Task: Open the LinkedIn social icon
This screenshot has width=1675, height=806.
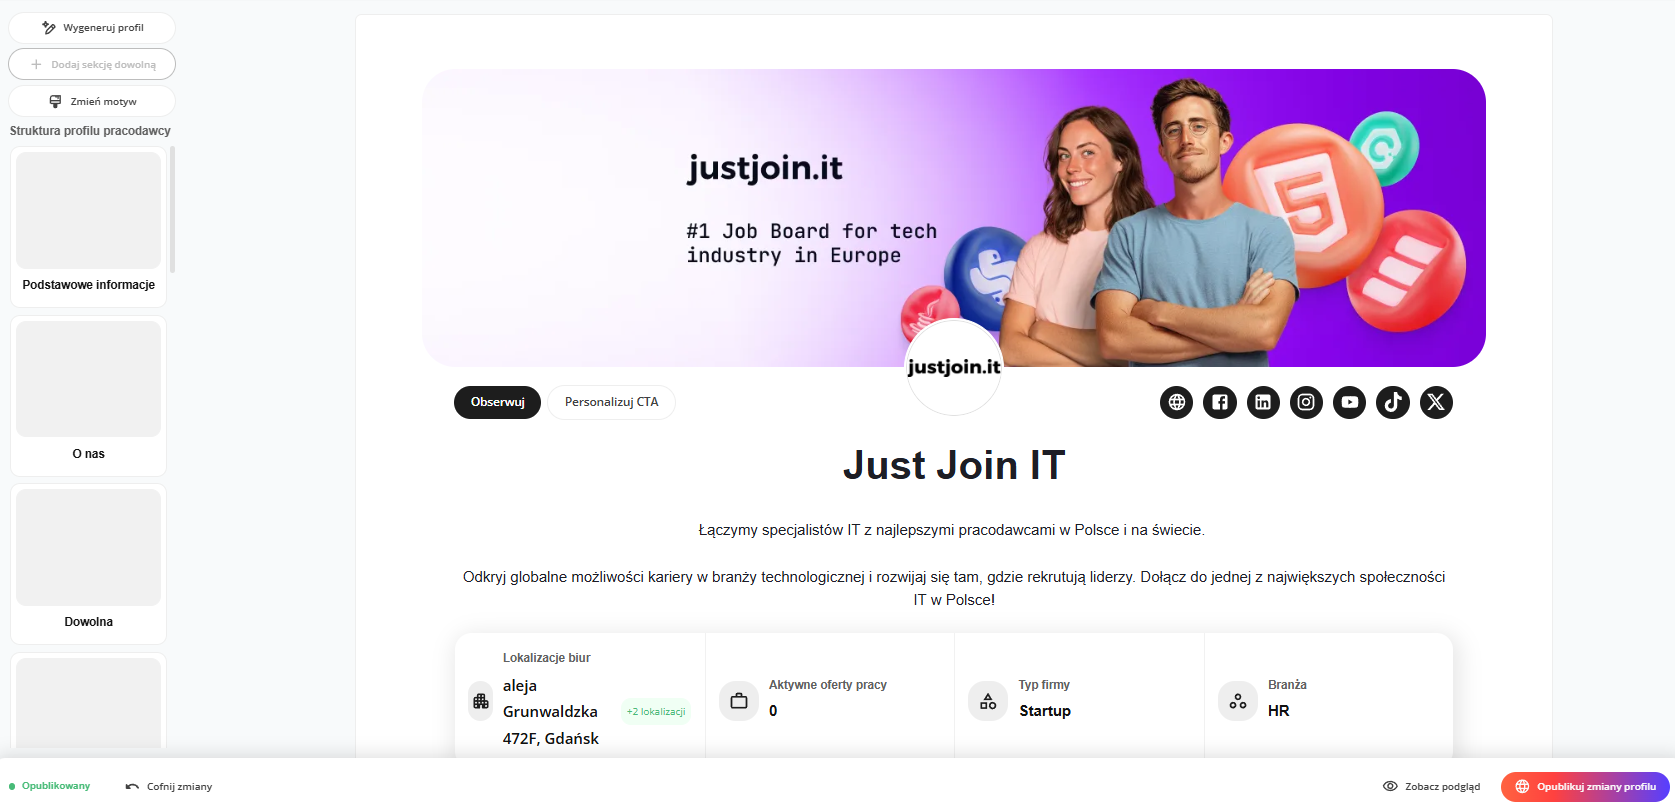Action: pyautogui.click(x=1263, y=402)
